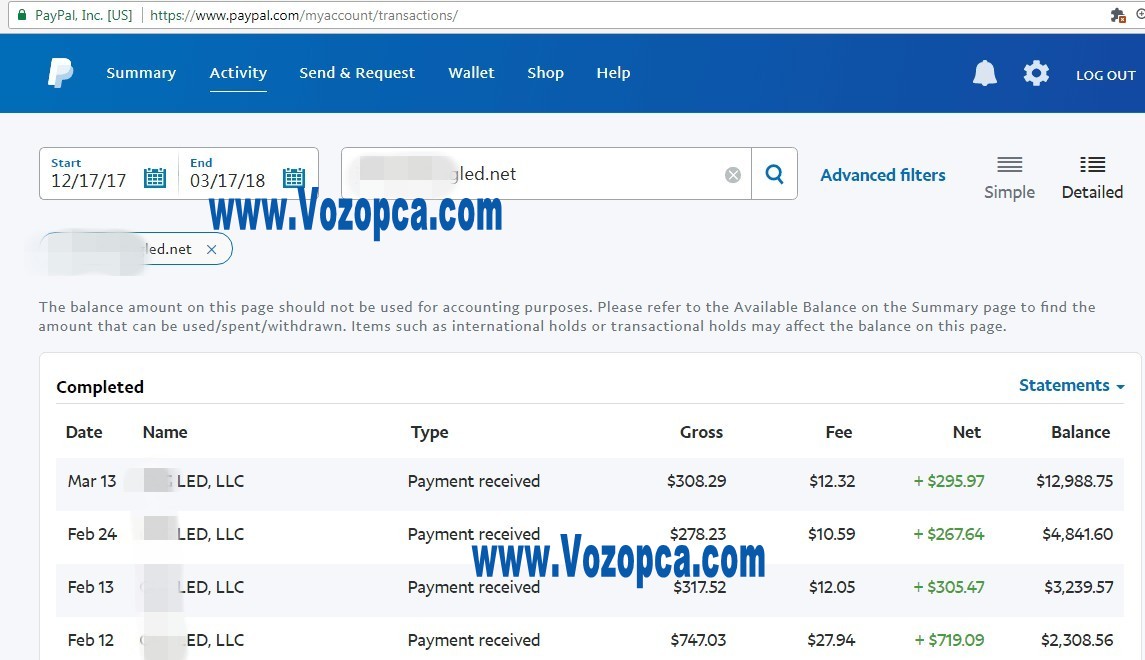Select net amount + $295.97
1145x660 pixels.
[x=949, y=482]
